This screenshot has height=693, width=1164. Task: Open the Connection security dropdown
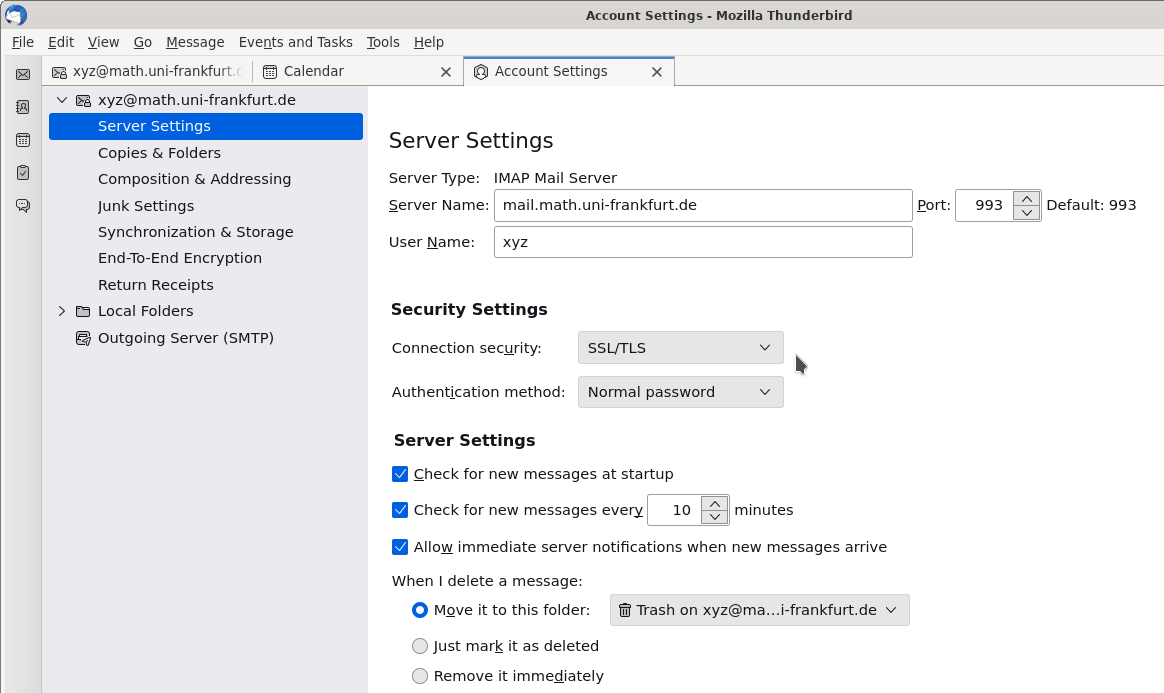pos(680,348)
